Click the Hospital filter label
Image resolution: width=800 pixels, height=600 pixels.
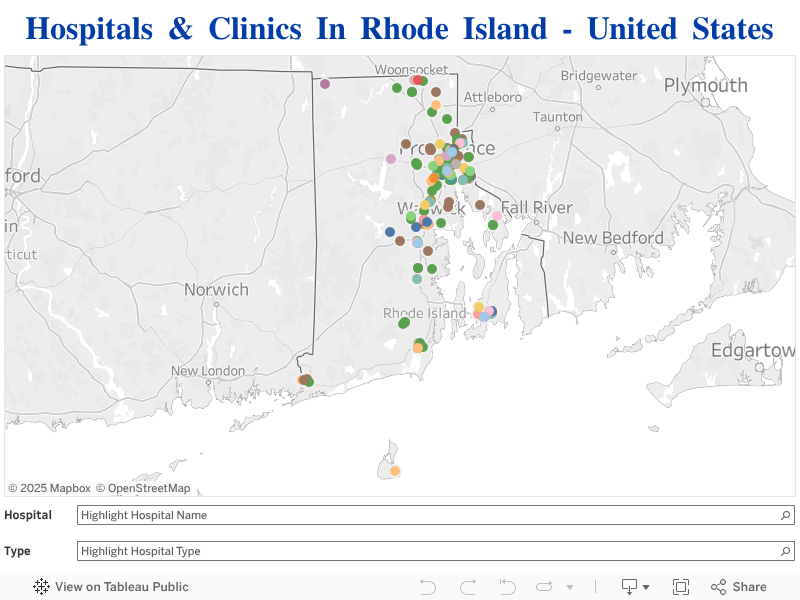(28, 515)
